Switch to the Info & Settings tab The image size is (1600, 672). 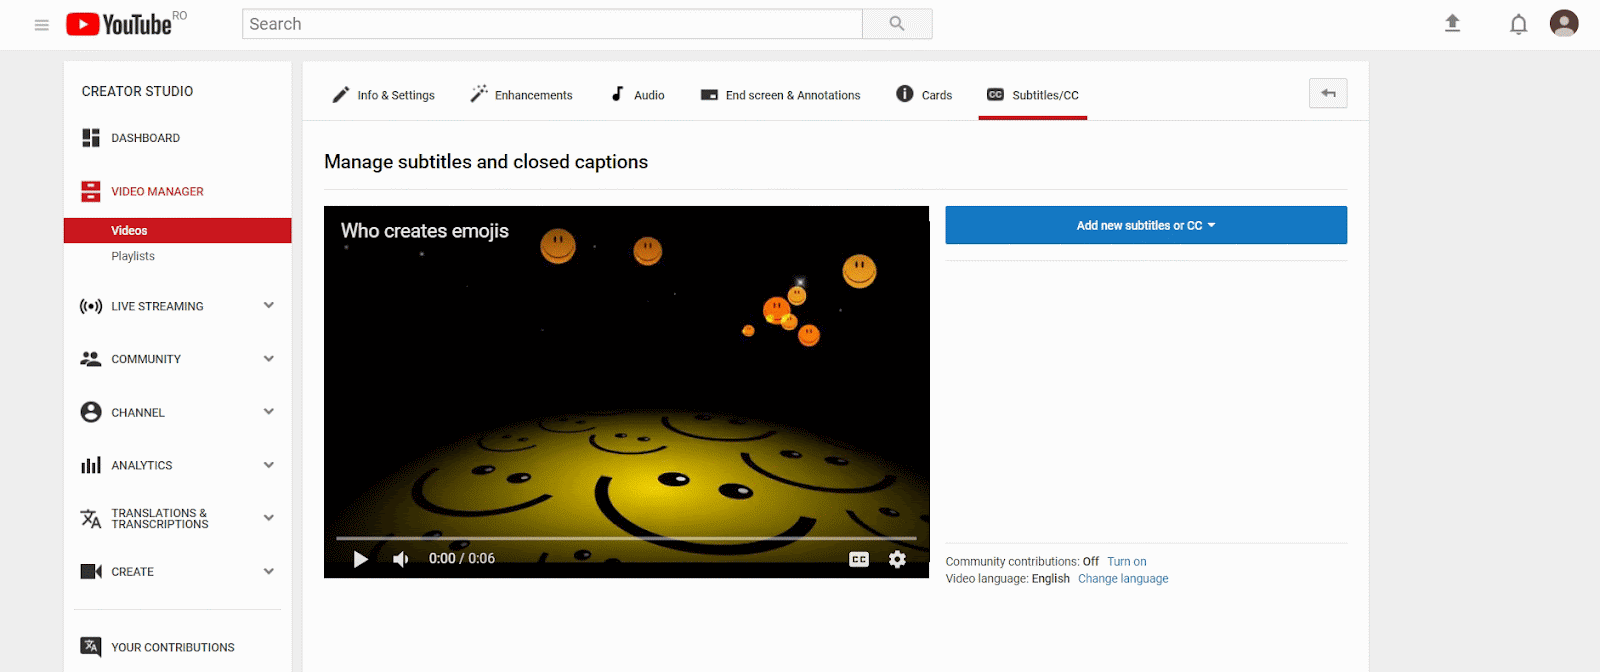pos(384,95)
